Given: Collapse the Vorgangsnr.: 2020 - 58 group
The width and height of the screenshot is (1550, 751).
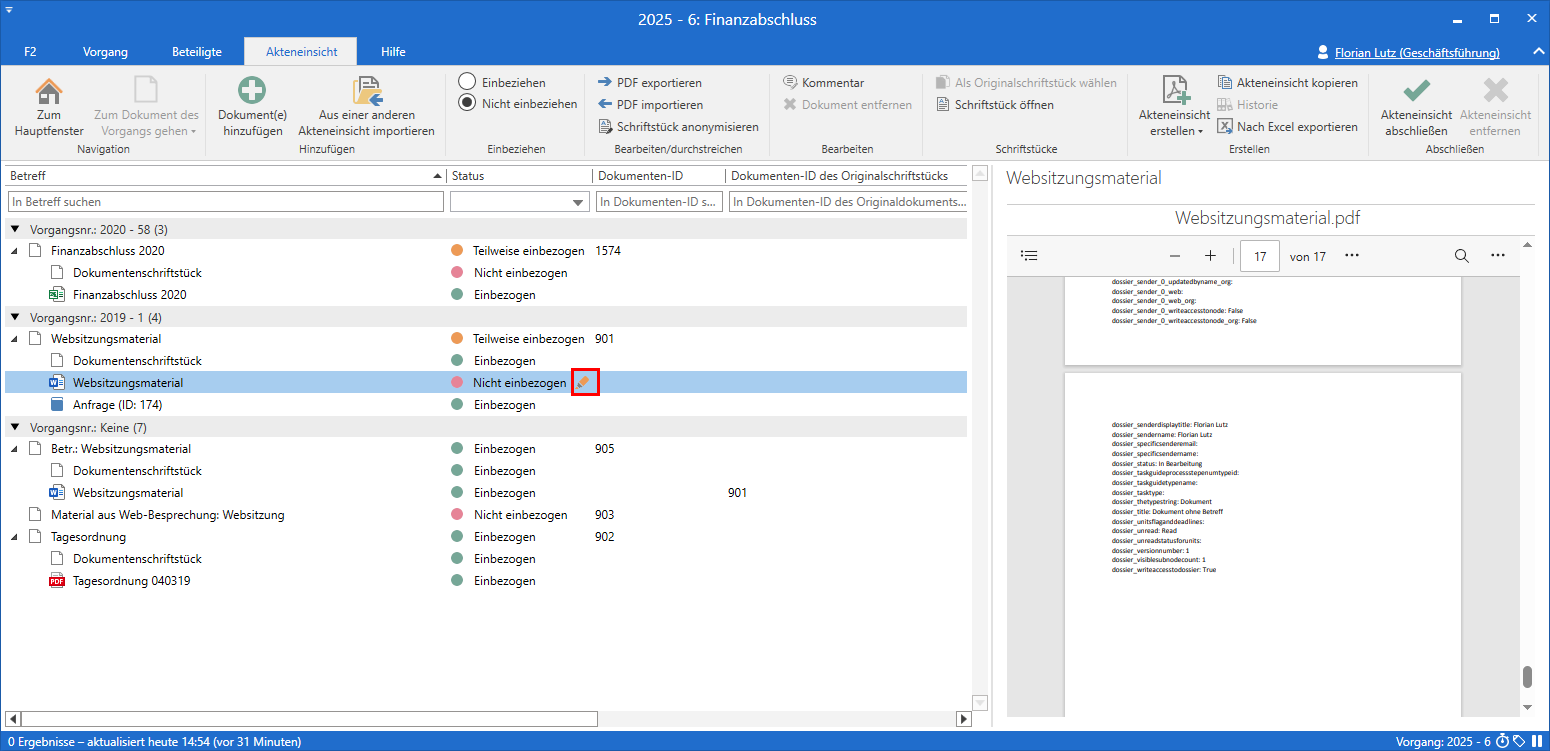Looking at the screenshot, I should [x=15, y=229].
